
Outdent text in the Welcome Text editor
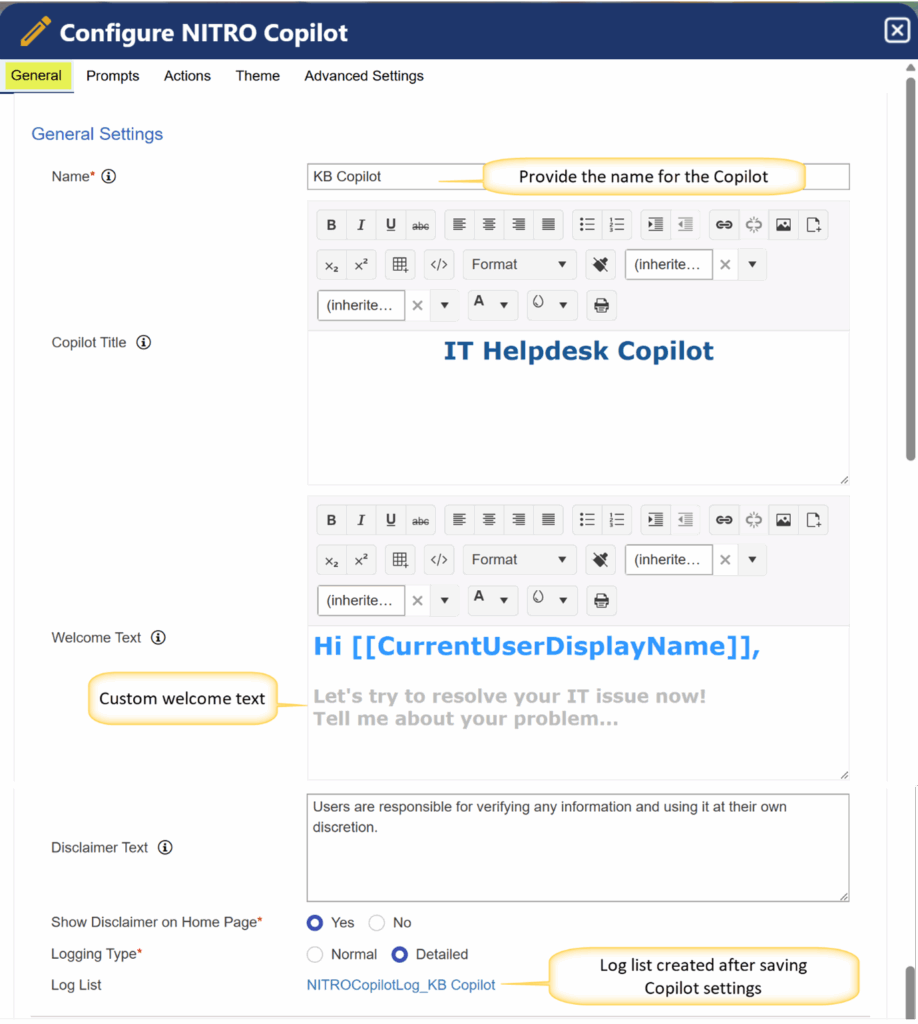coord(685,520)
